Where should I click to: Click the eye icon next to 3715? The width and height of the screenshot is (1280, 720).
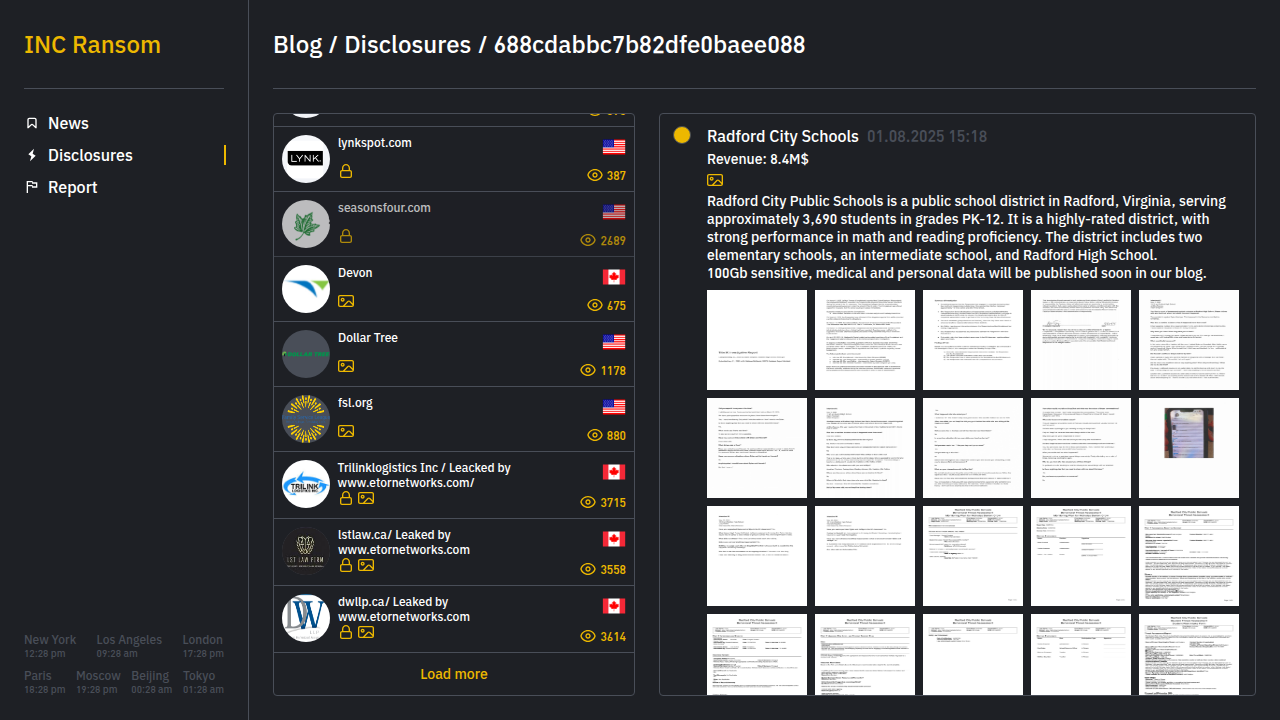pos(589,502)
